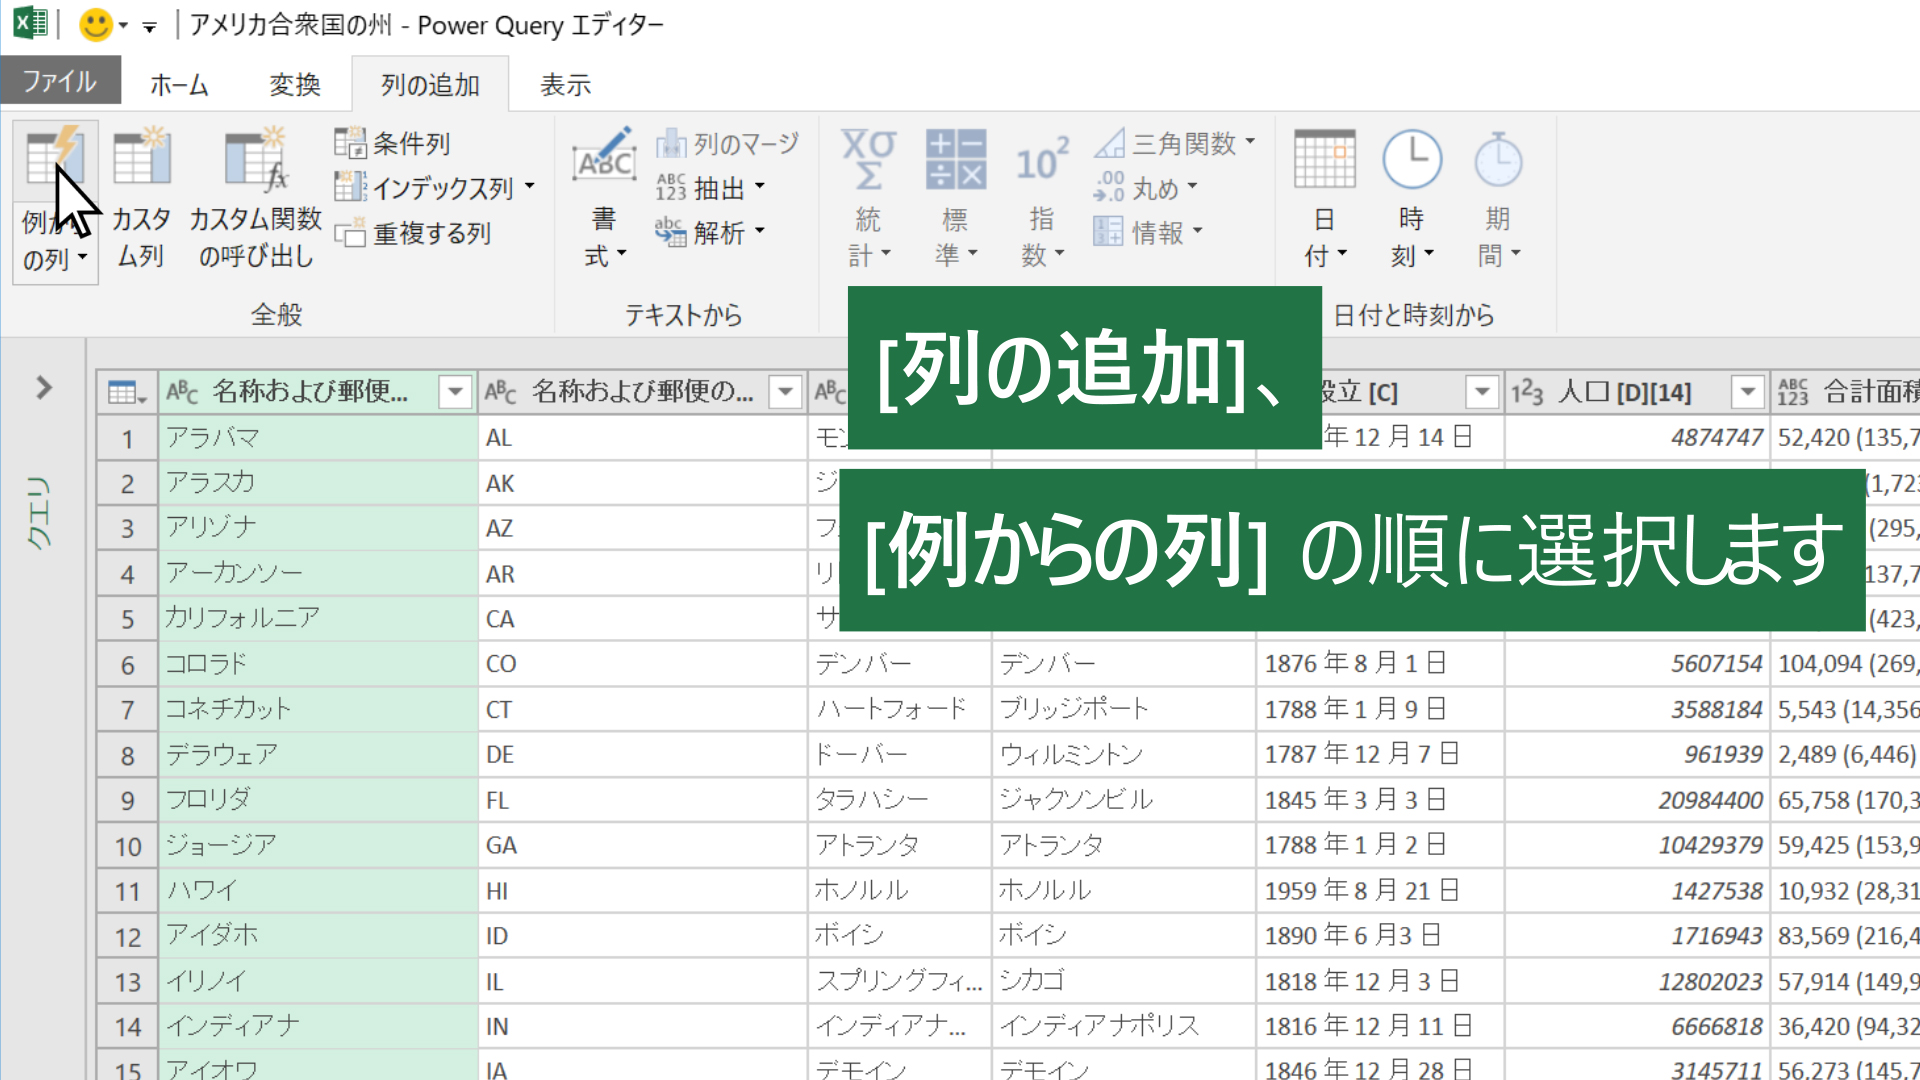1920x1080 pixels.
Task: Switch to the 変換 tab
Action: (295, 85)
